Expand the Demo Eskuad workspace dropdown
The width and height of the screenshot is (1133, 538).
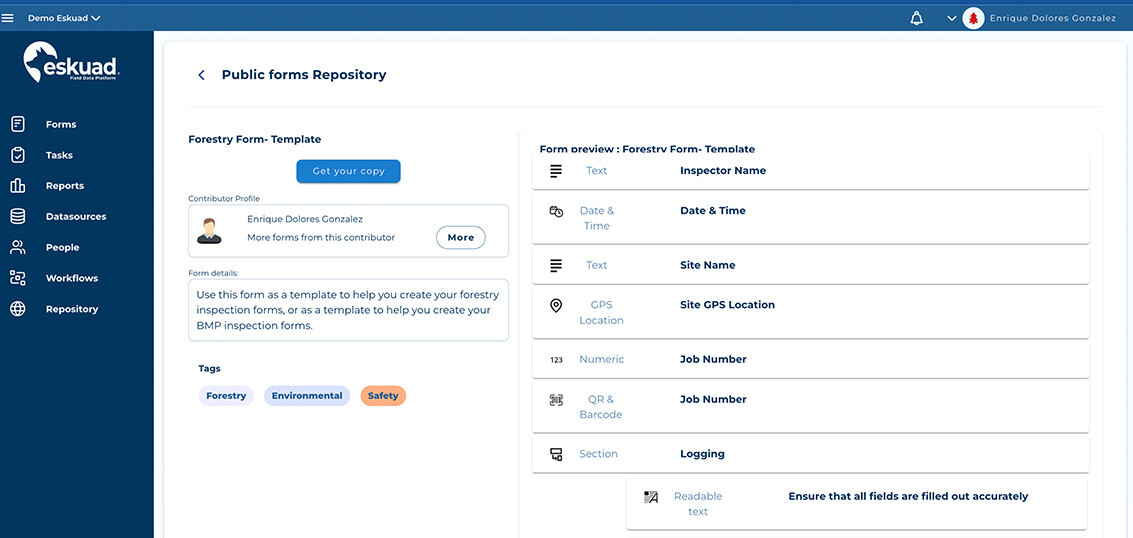(64, 18)
